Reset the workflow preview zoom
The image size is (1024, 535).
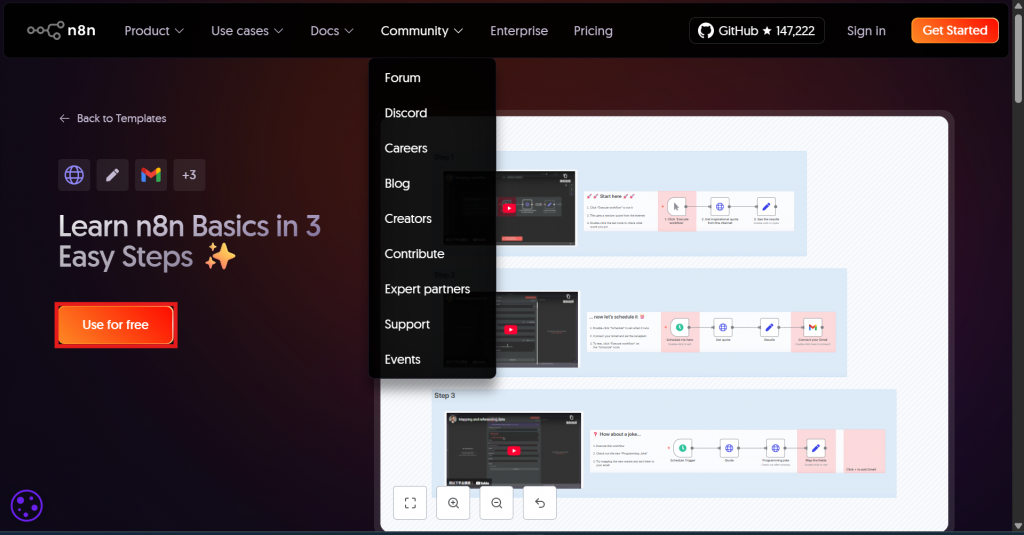pyautogui.click(x=539, y=503)
